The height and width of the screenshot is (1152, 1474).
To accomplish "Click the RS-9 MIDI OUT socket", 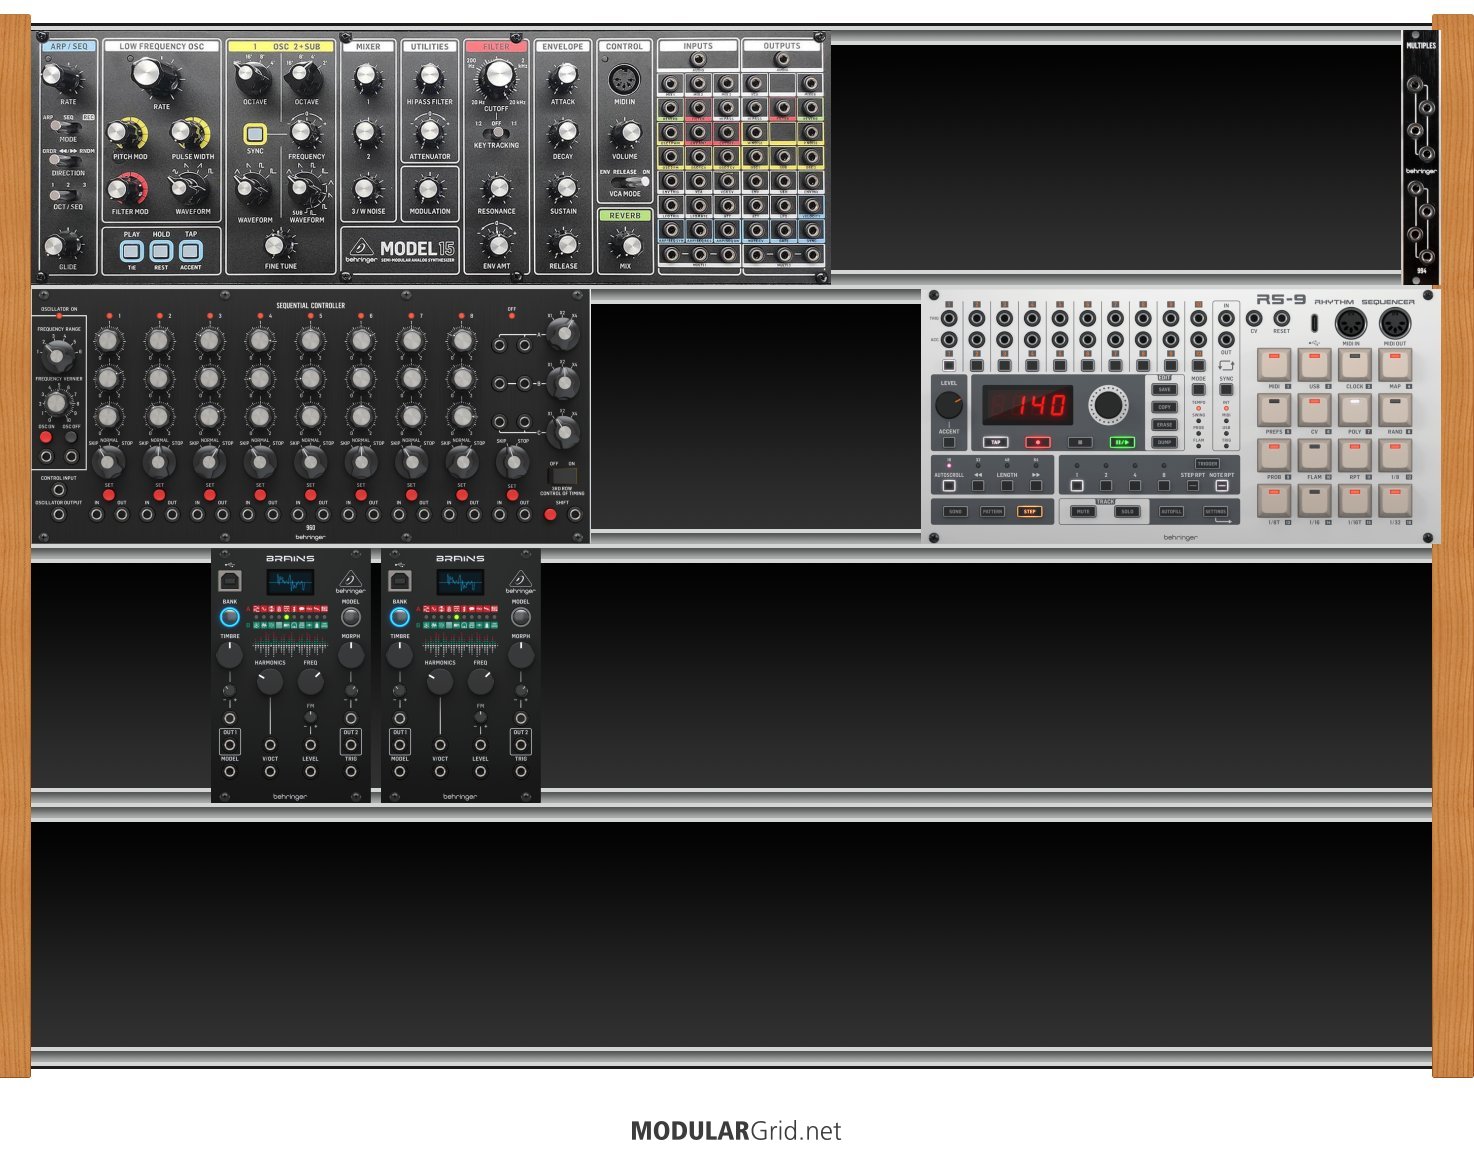I will pyautogui.click(x=1394, y=324).
